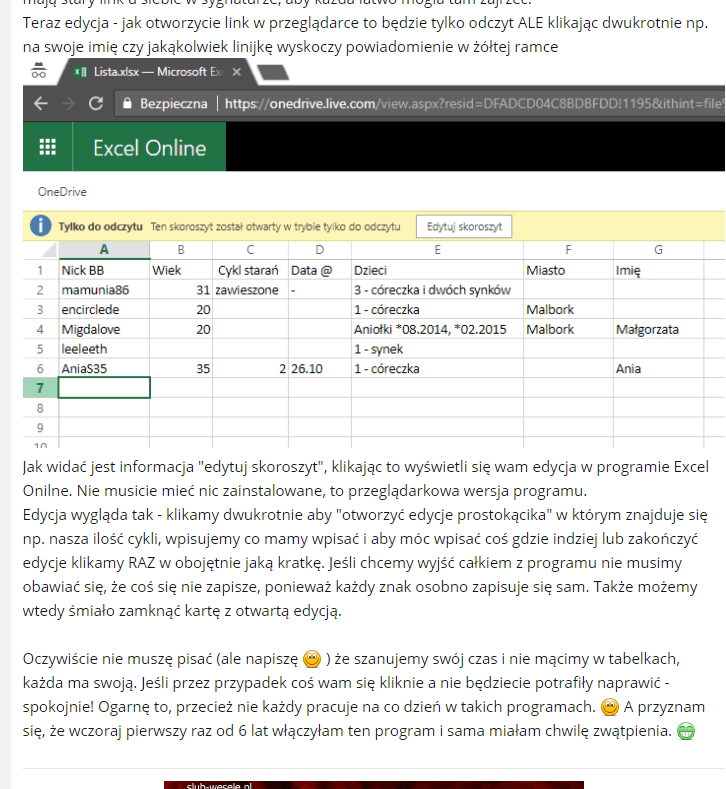Viewport: 726px width, 789px height.
Task: Click the 'Wiek' header cell
Action: [x=181, y=270]
